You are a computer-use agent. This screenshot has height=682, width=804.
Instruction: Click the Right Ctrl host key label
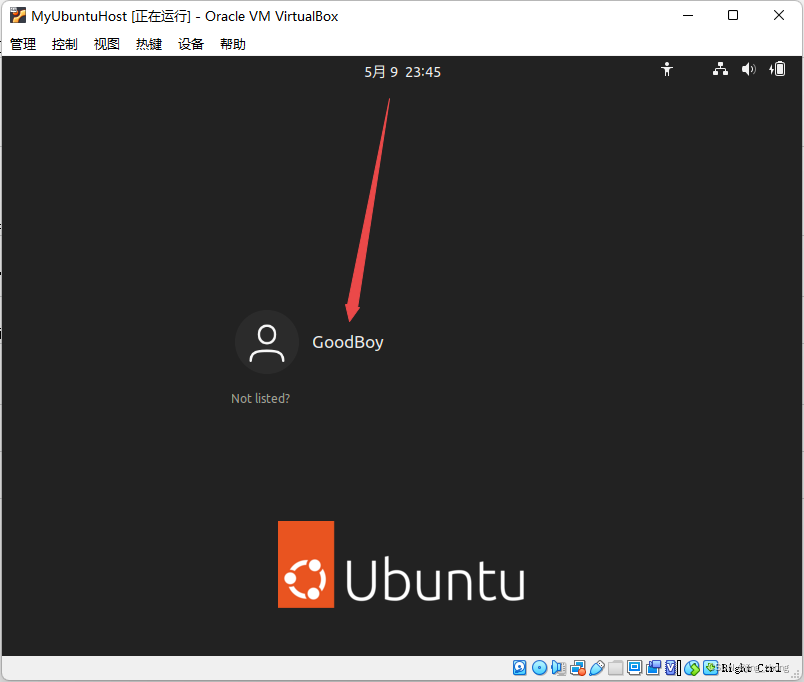point(751,668)
